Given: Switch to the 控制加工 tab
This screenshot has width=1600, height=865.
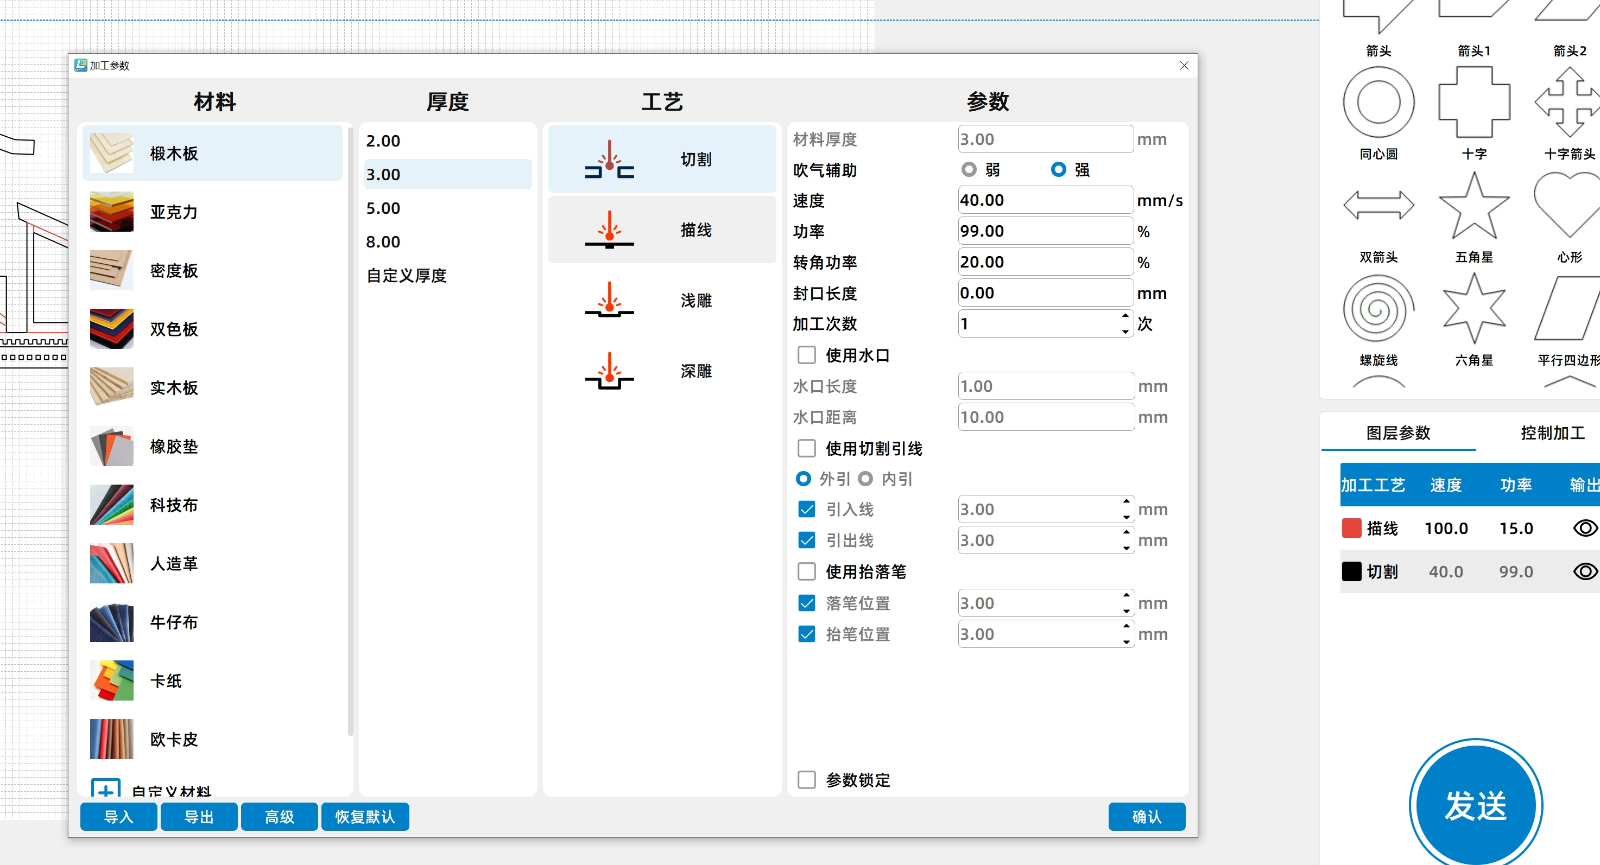Looking at the screenshot, I should (1552, 433).
